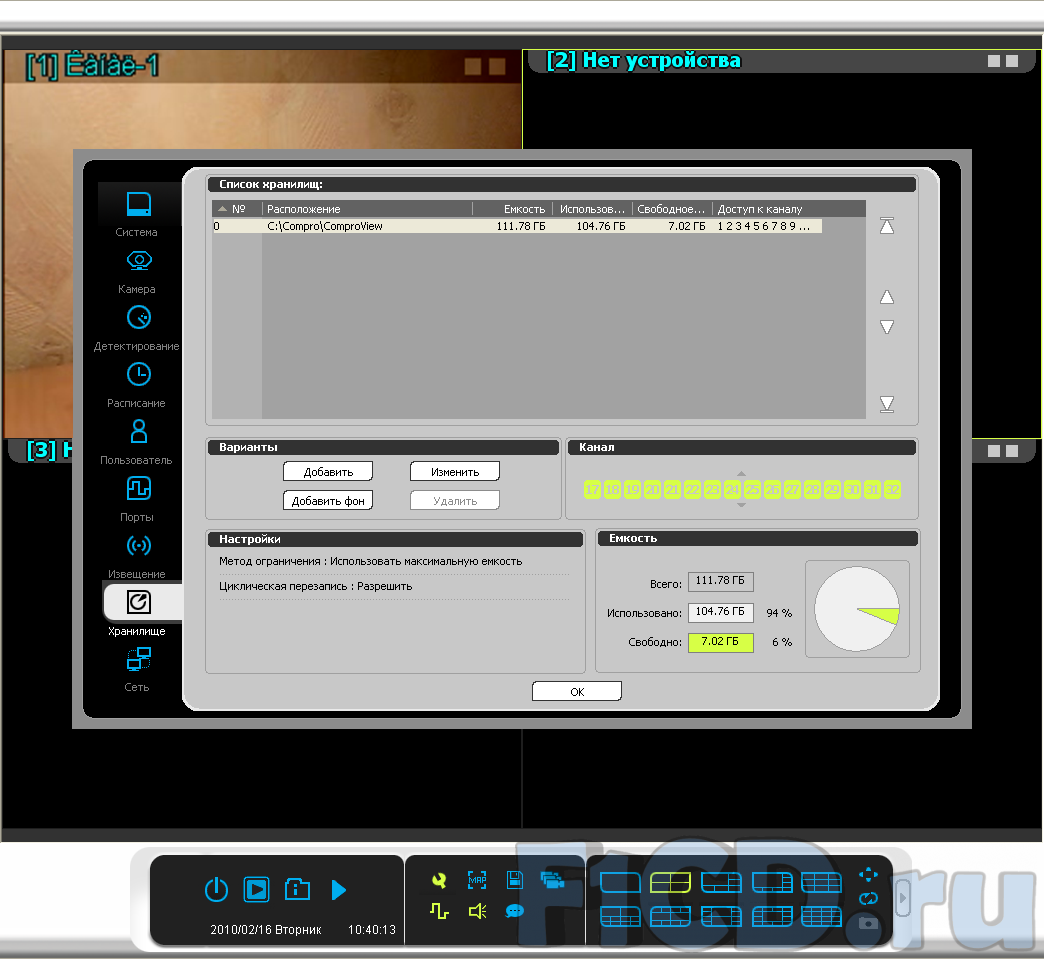Toggle channel 22 access

[x=692, y=490]
